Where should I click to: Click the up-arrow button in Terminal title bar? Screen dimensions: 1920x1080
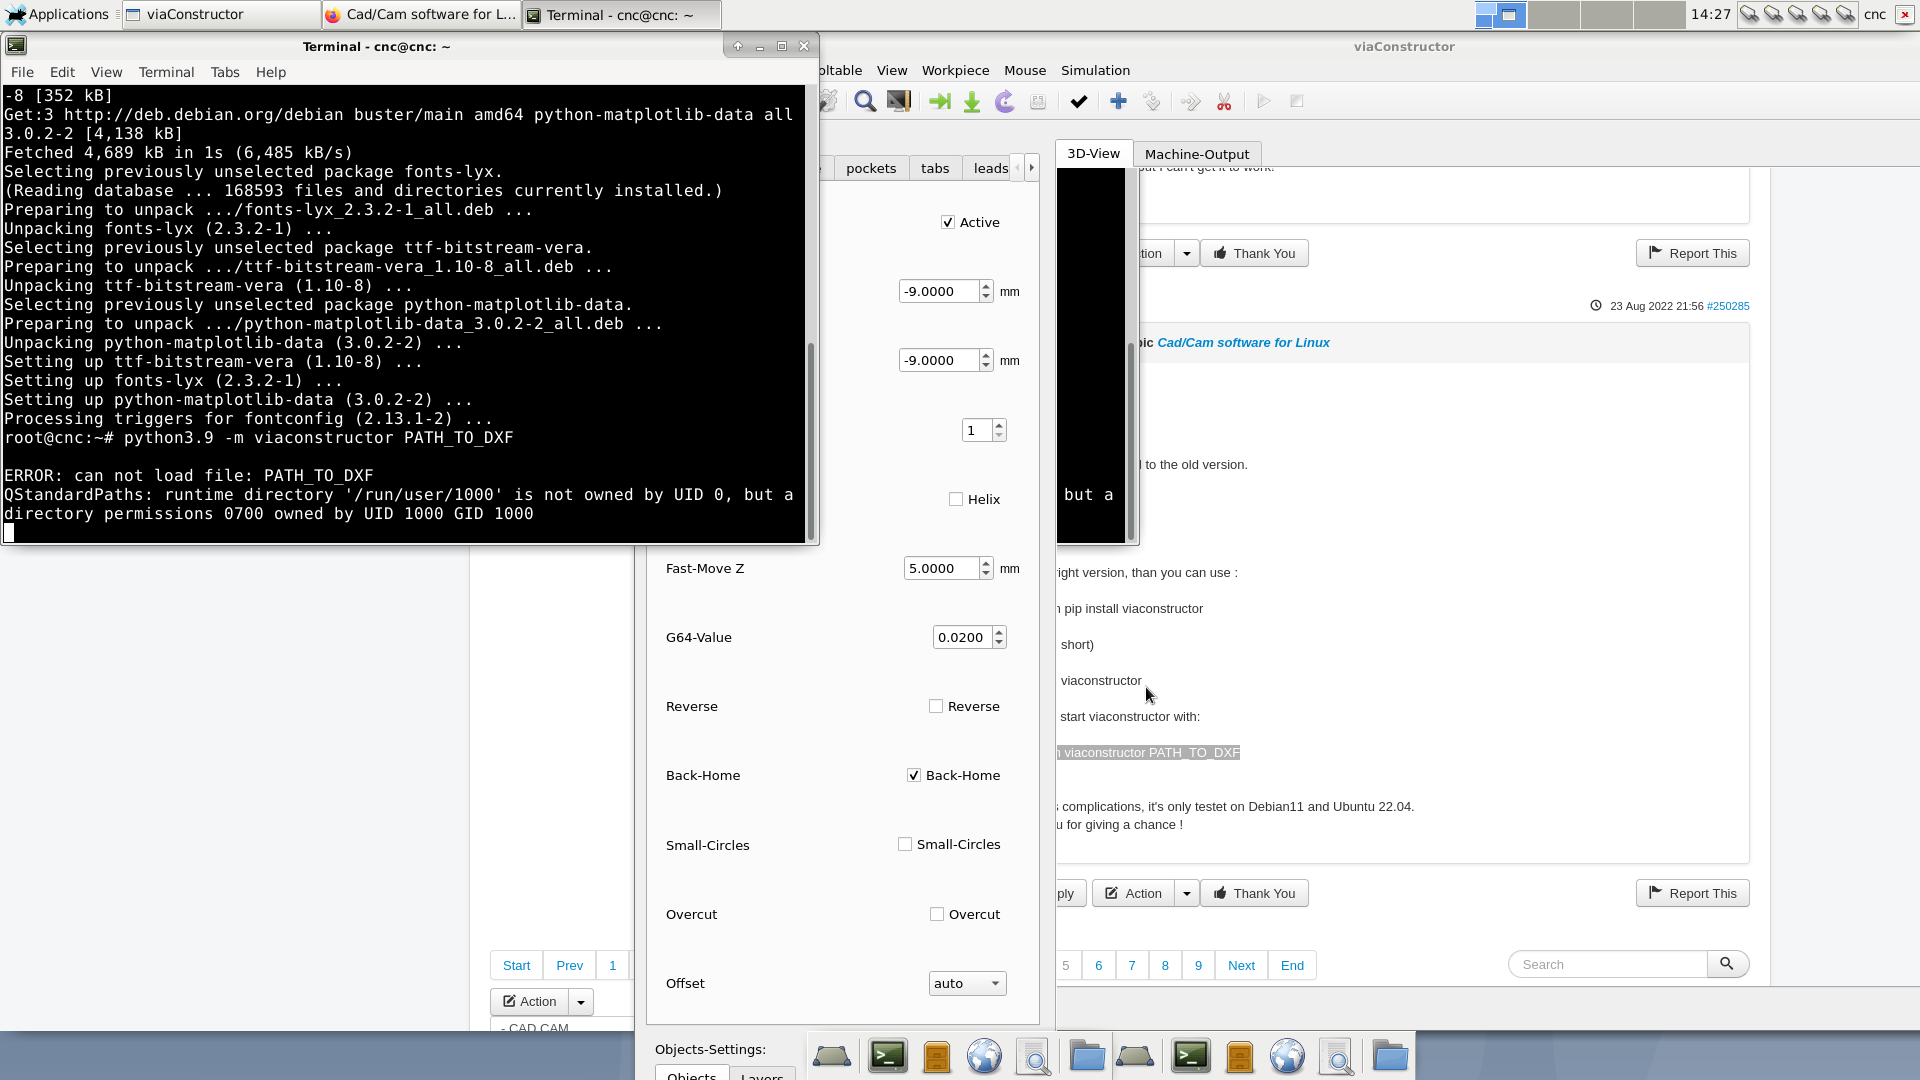coord(738,46)
